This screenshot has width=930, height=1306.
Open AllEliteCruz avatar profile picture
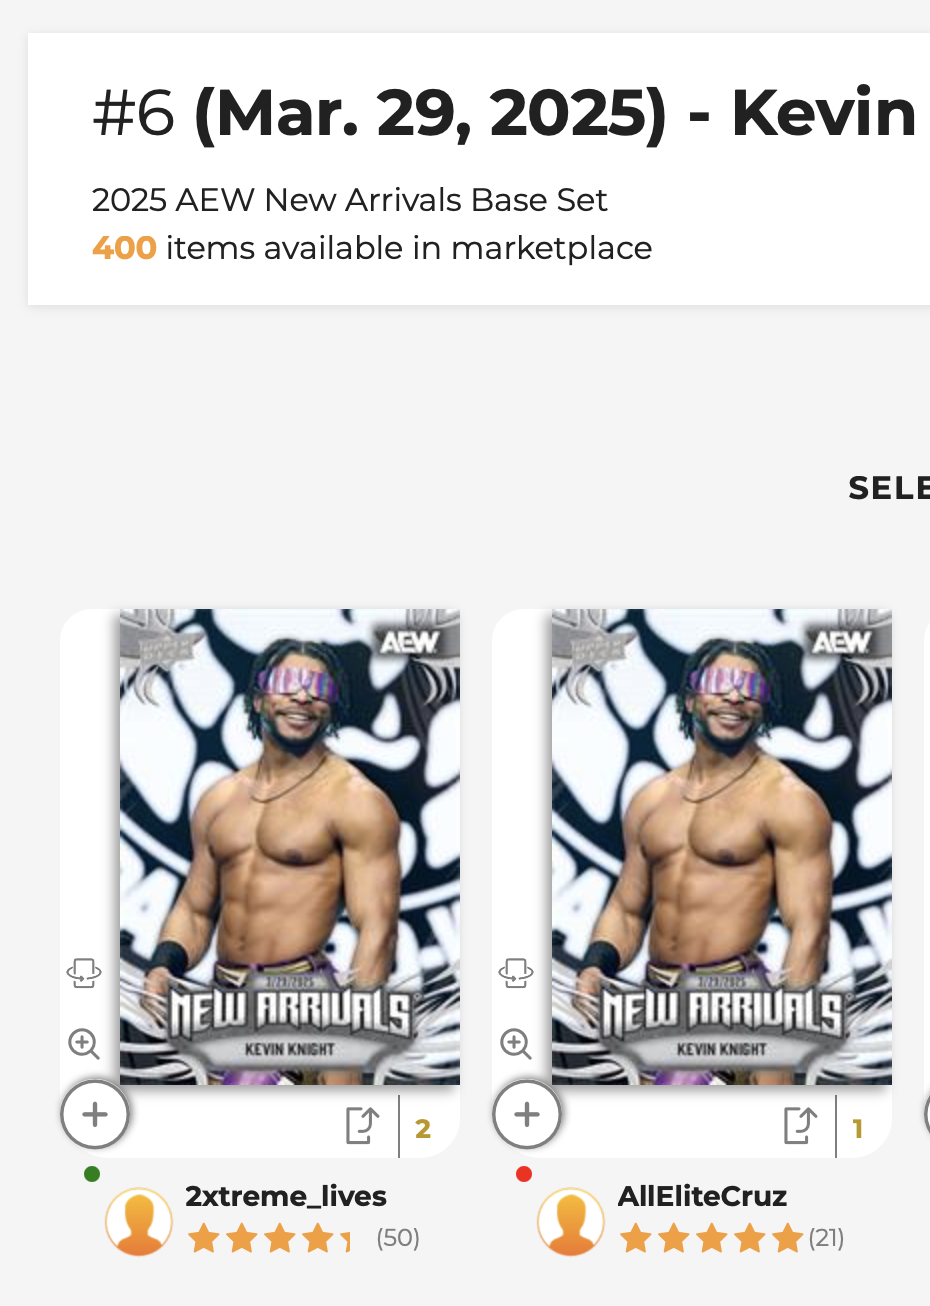(x=571, y=1221)
